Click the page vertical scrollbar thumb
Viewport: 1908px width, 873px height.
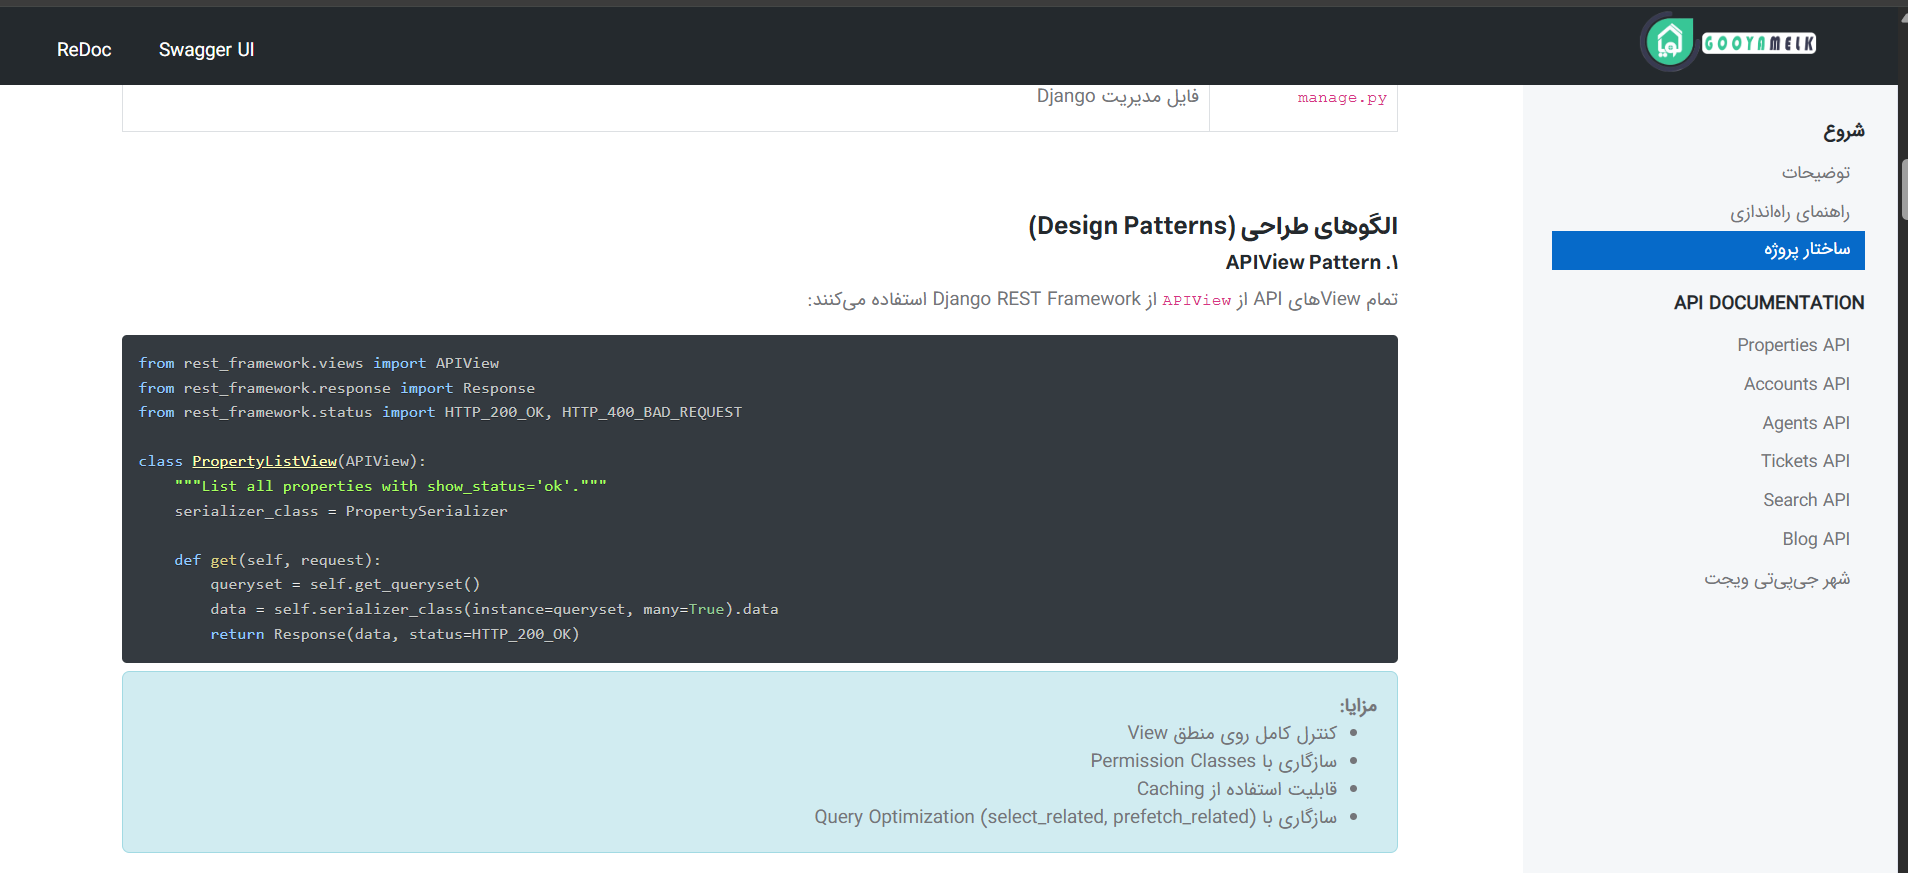click(x=1903, y=189)
